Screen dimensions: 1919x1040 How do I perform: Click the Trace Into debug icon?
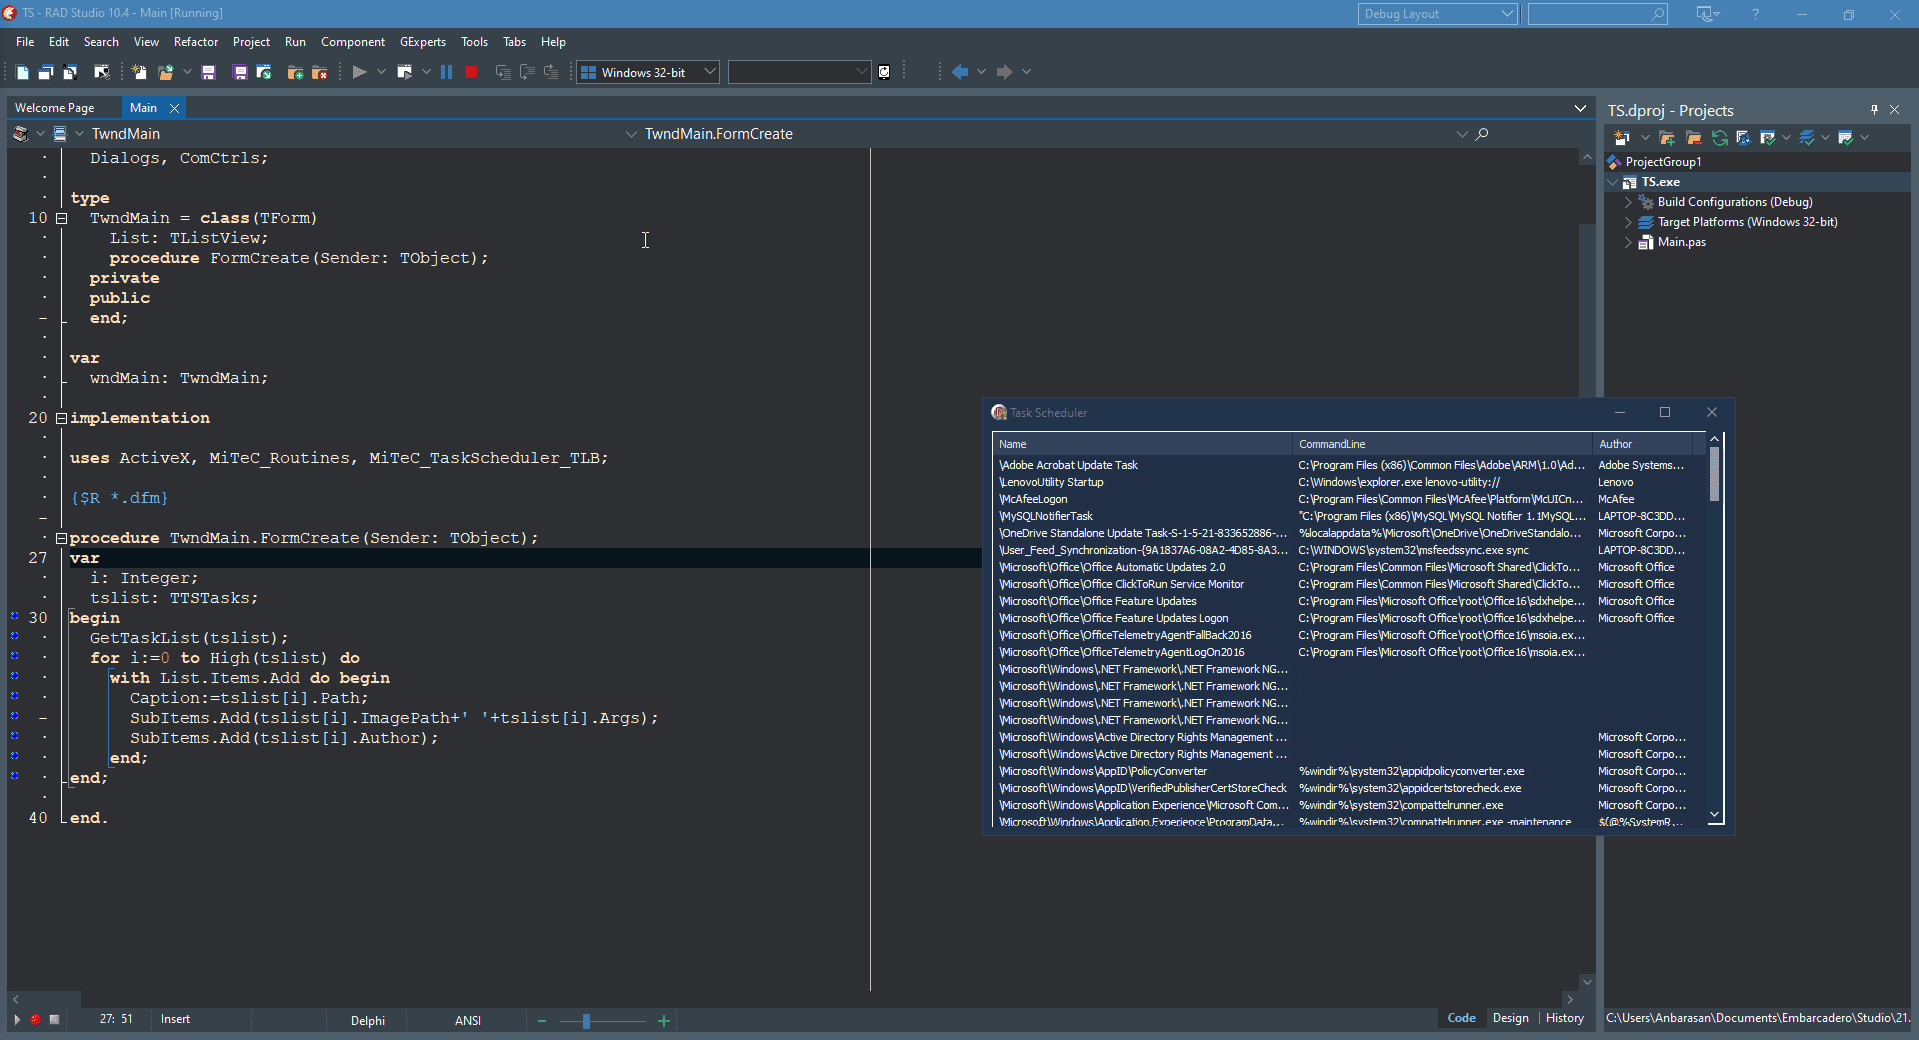503,72
